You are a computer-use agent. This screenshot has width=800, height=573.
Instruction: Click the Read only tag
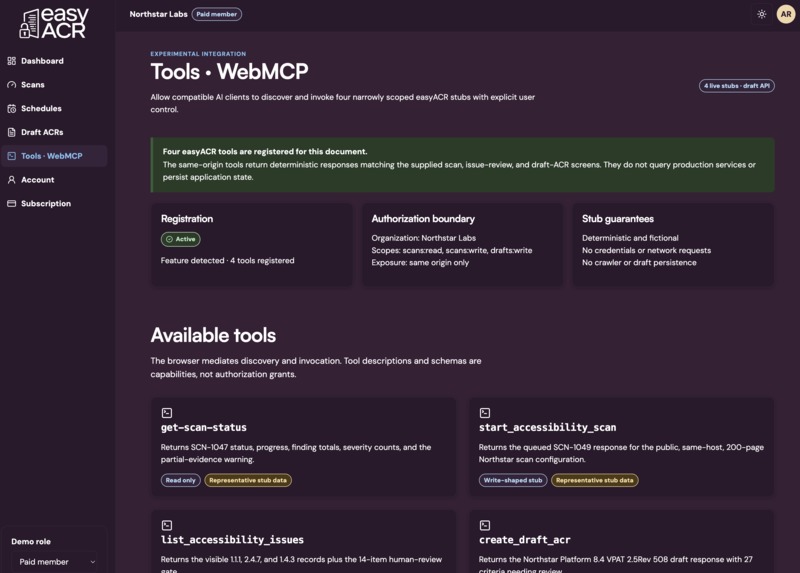[181, 480]
